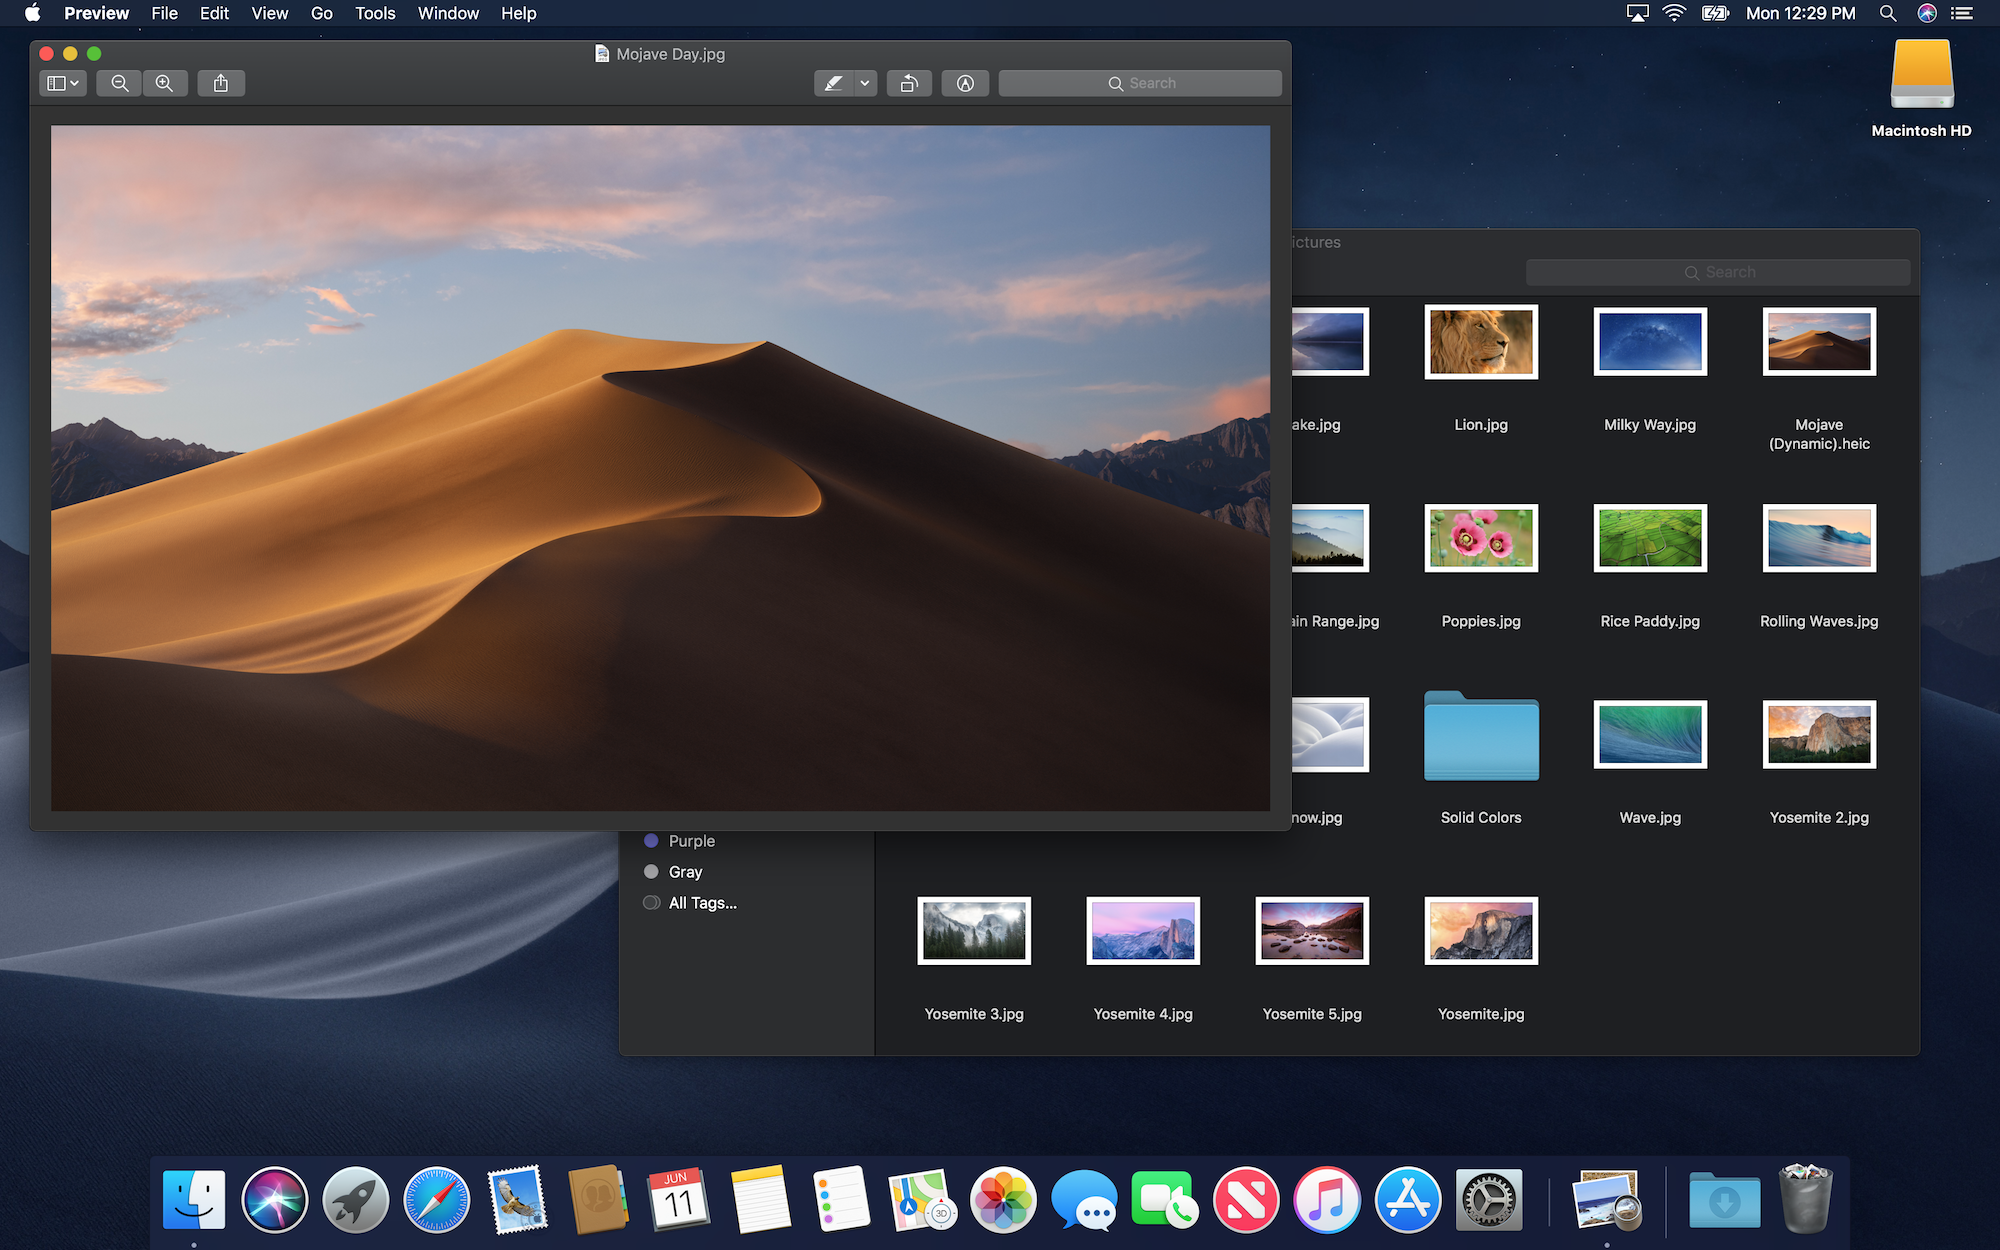The width and height of the screenshot is (2000, 1250).
Task: Open Finder from the Dock
Action: tap(194, 1199)
